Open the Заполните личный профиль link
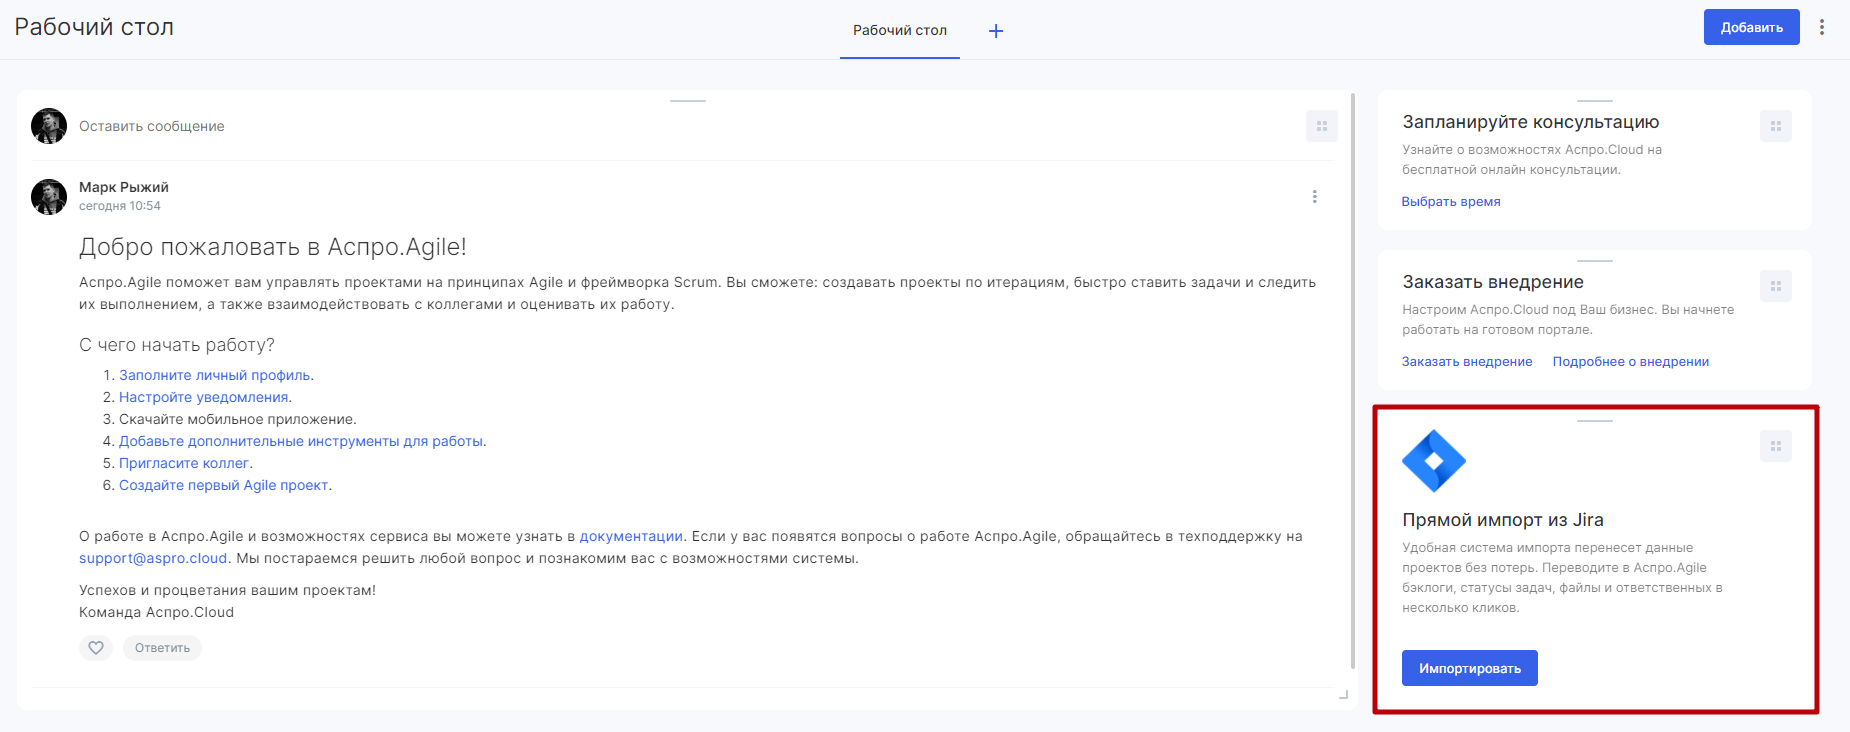Viewport: 1850px width, 732px height. click(x=215, y=375)
